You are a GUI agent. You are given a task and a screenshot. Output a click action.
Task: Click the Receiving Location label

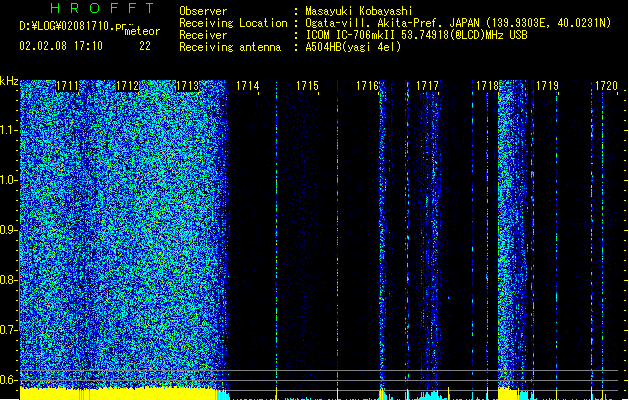point(233,23)
